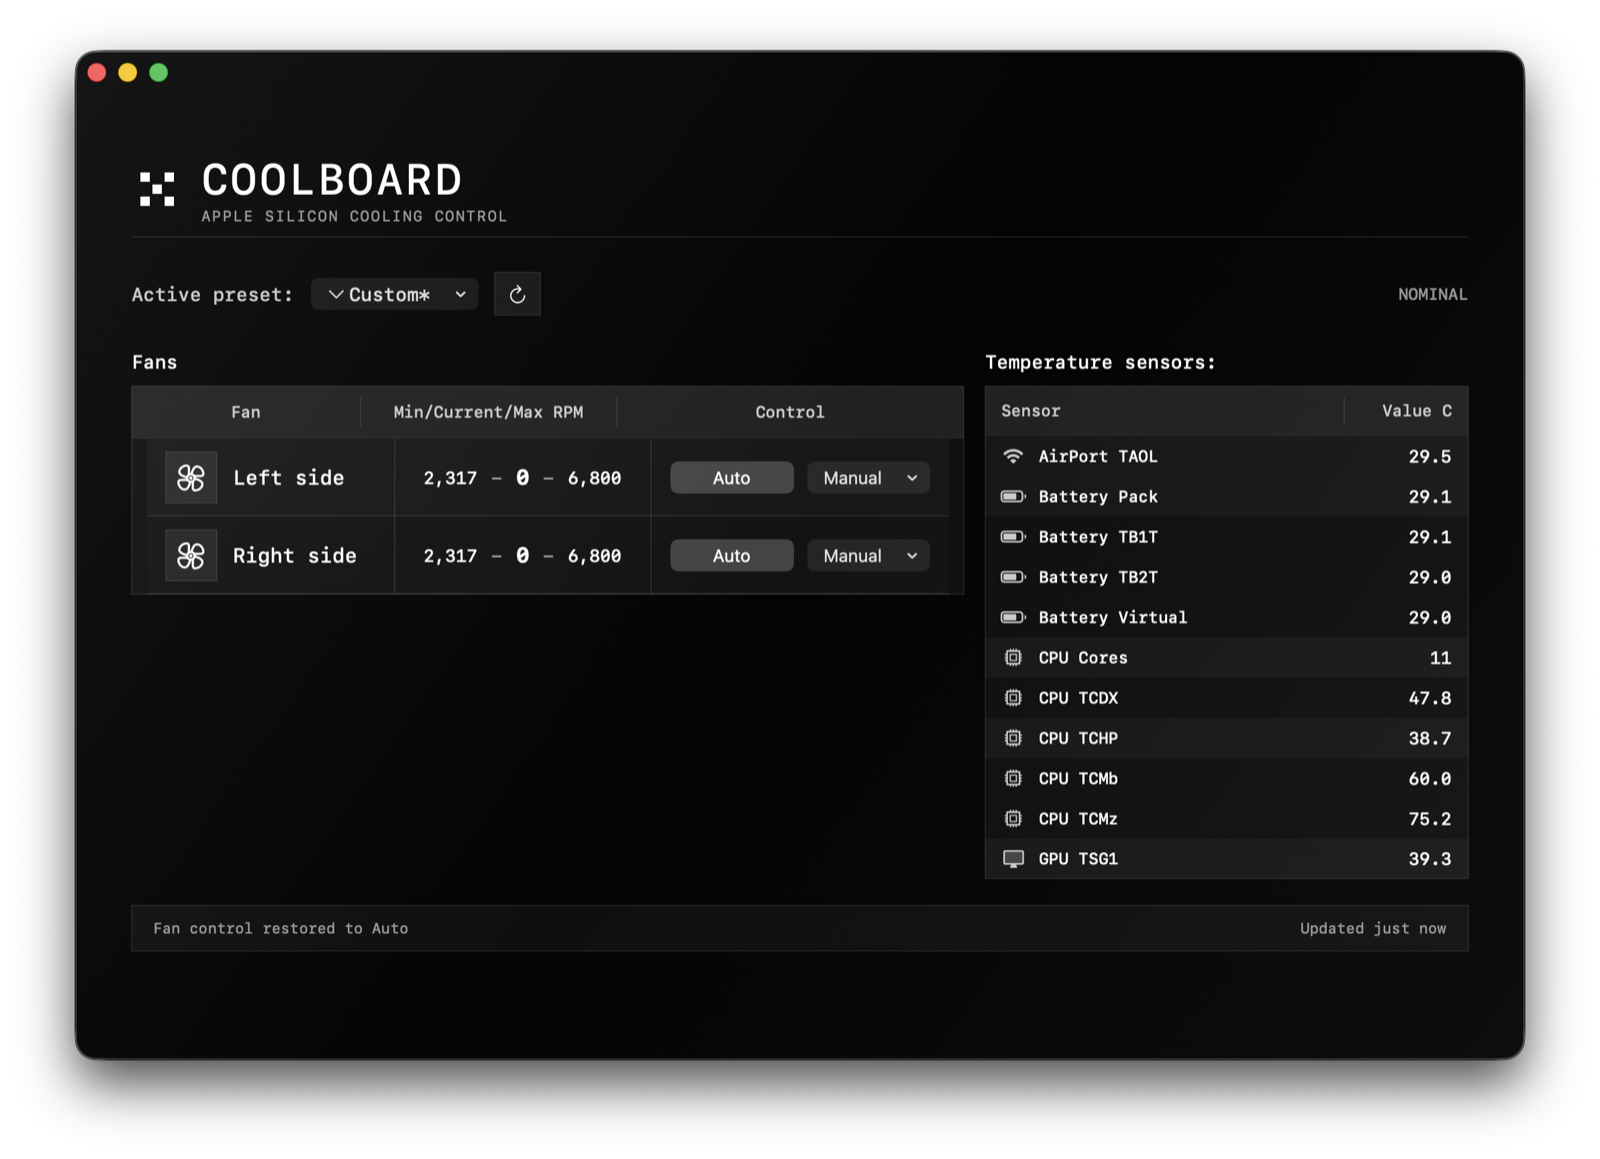Select the Battery Virtual sensor label
Image resolution: width=1600 pixels, height=1159 pixels.
pyautogui.click(x=1113, y=617)
